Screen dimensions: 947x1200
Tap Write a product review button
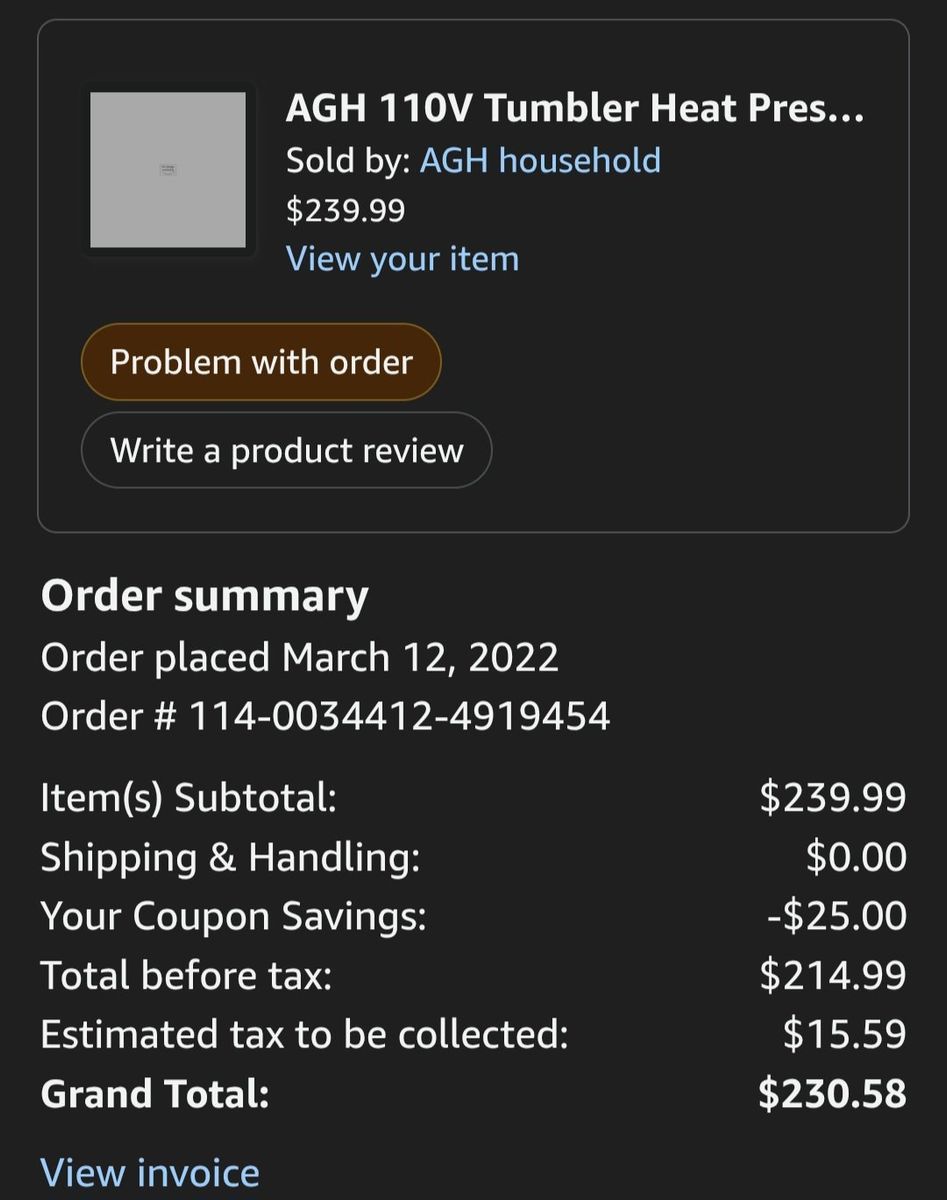click(x=286, y=450)
